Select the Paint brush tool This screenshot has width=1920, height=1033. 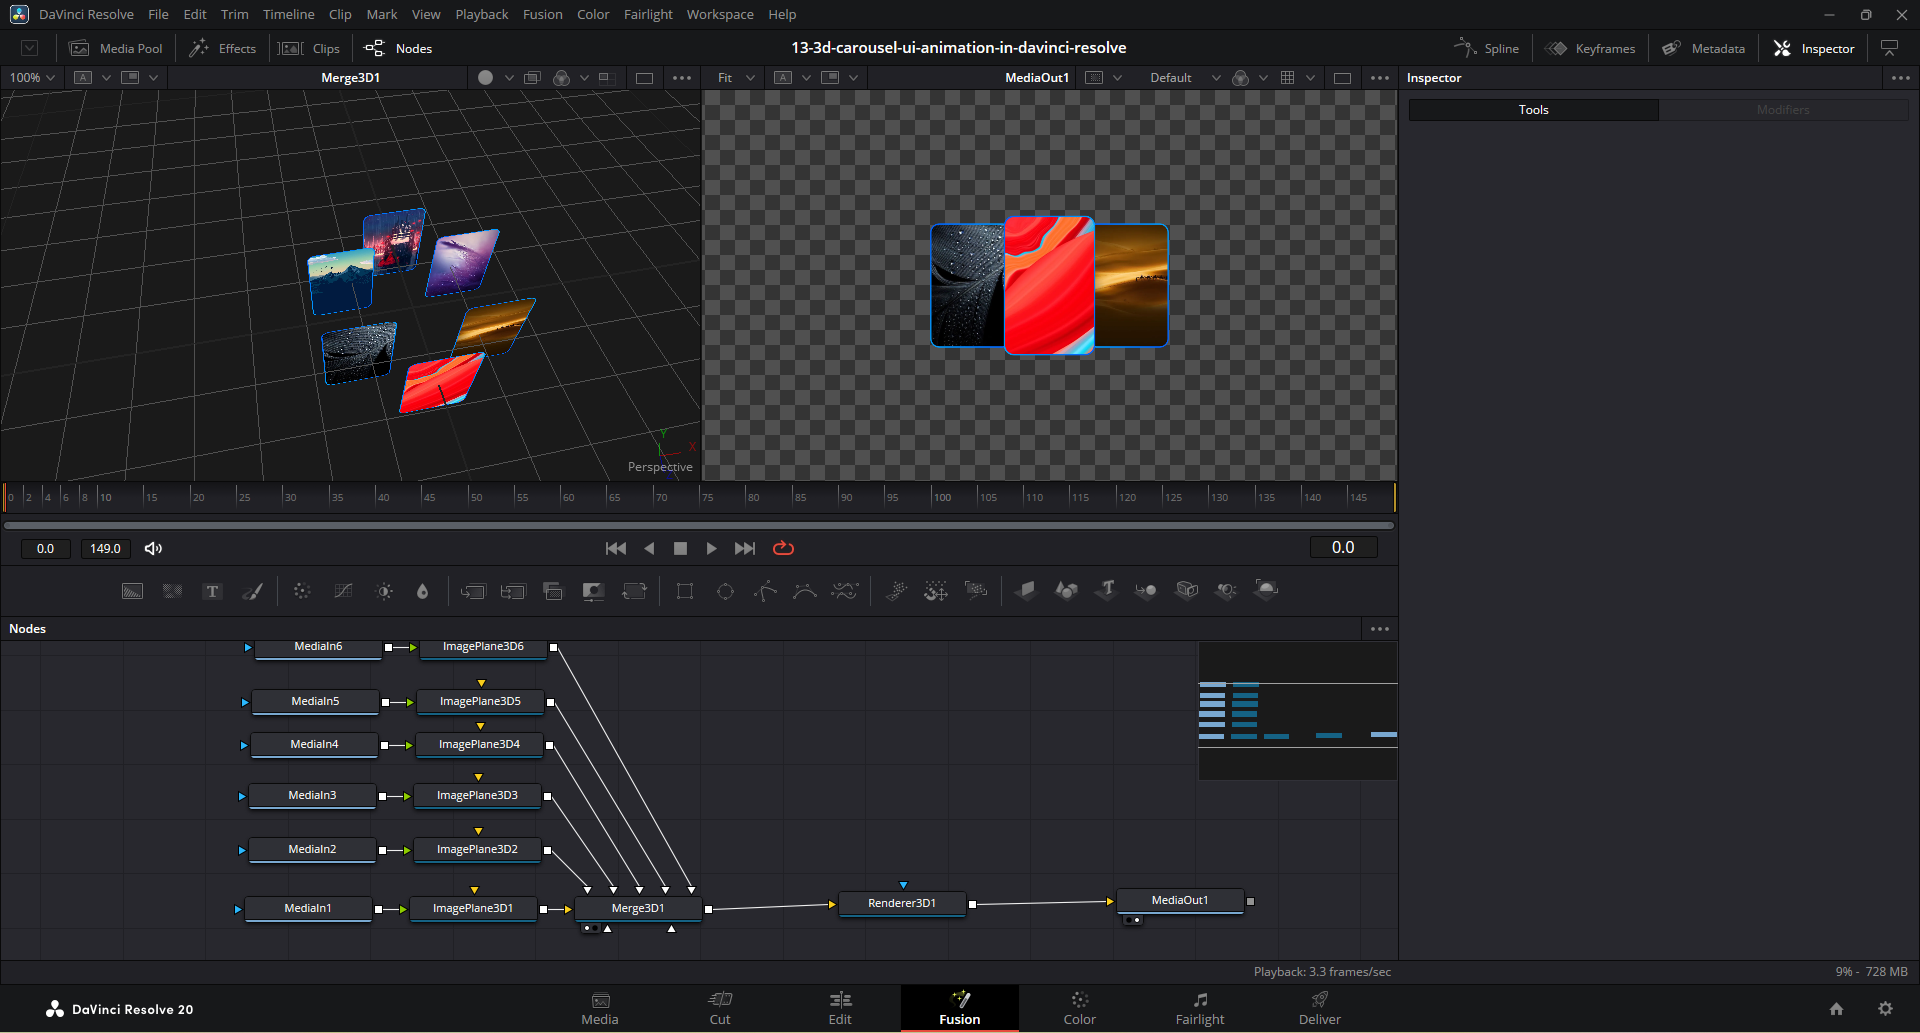[x=253, y=591]
